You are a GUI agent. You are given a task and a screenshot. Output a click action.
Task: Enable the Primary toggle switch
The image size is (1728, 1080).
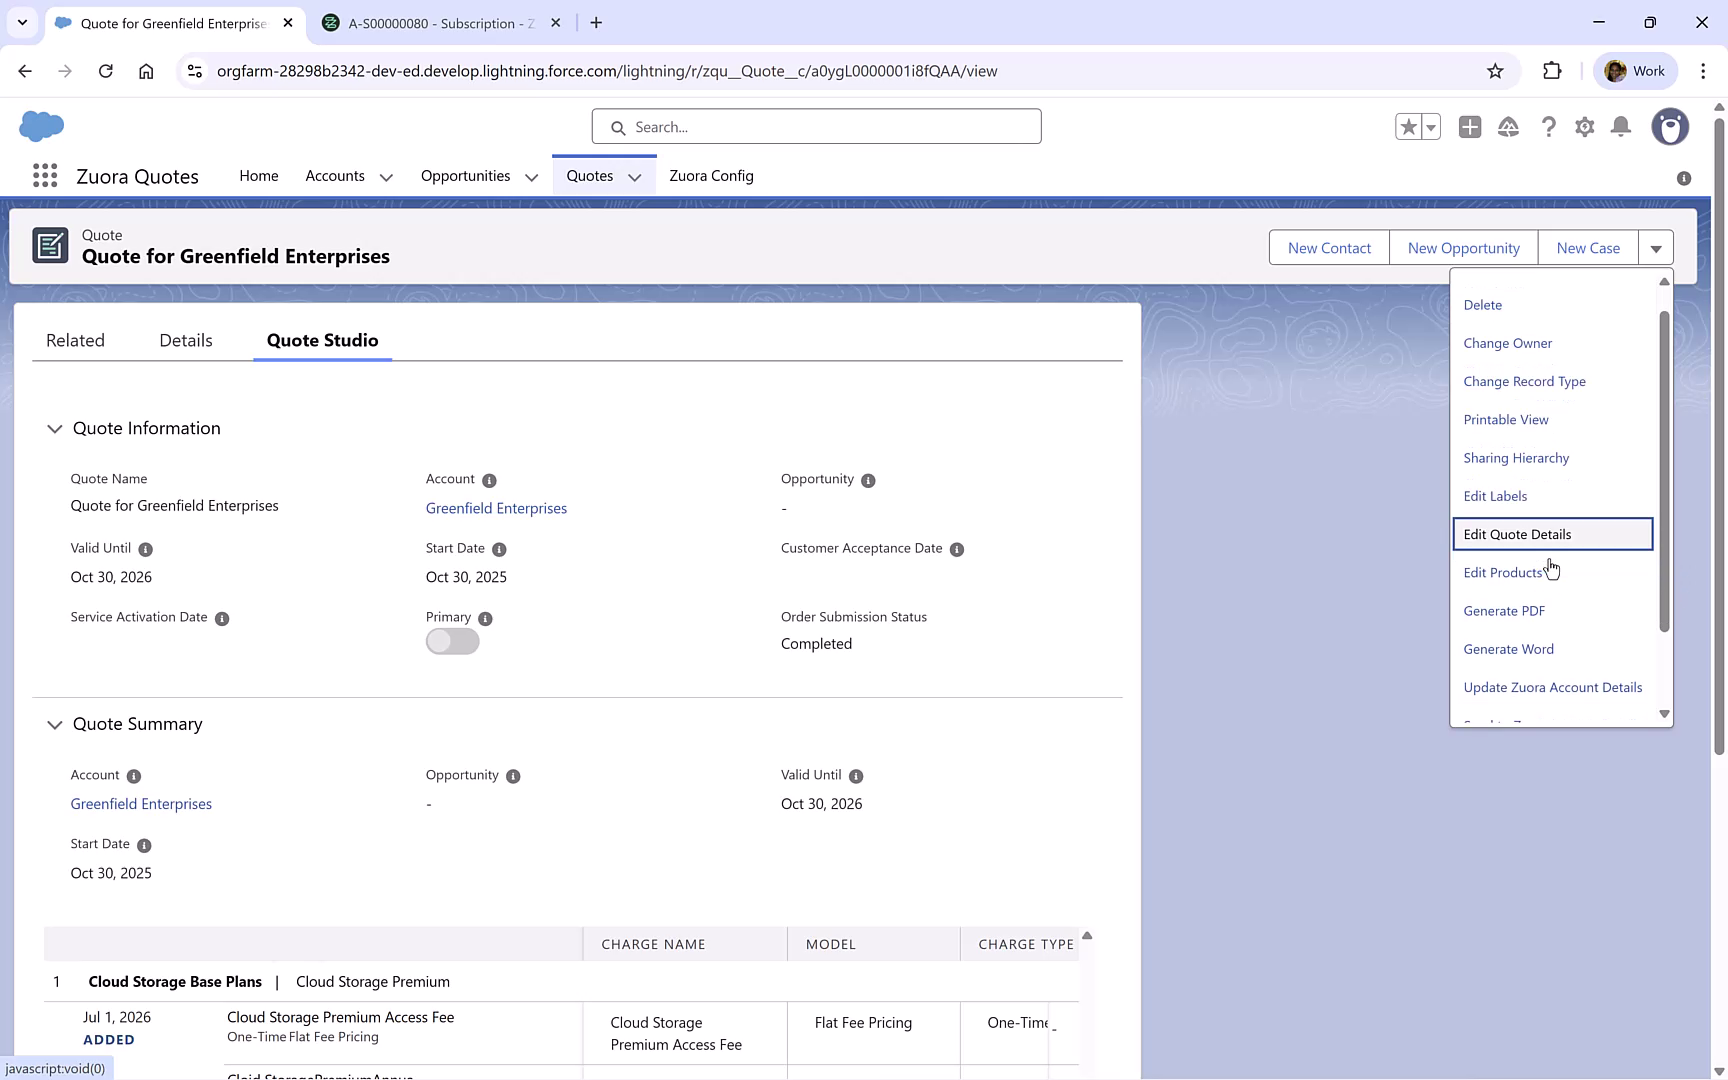tap(452, 641)
